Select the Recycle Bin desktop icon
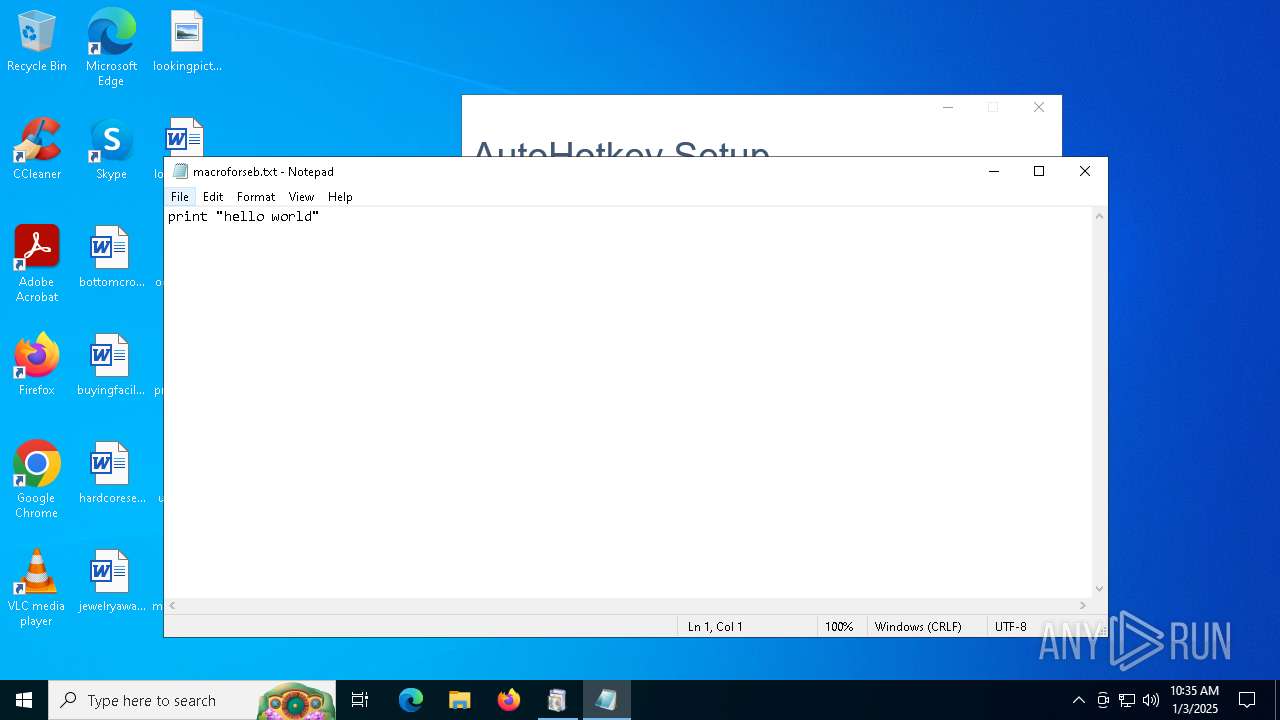 point(37,42)
